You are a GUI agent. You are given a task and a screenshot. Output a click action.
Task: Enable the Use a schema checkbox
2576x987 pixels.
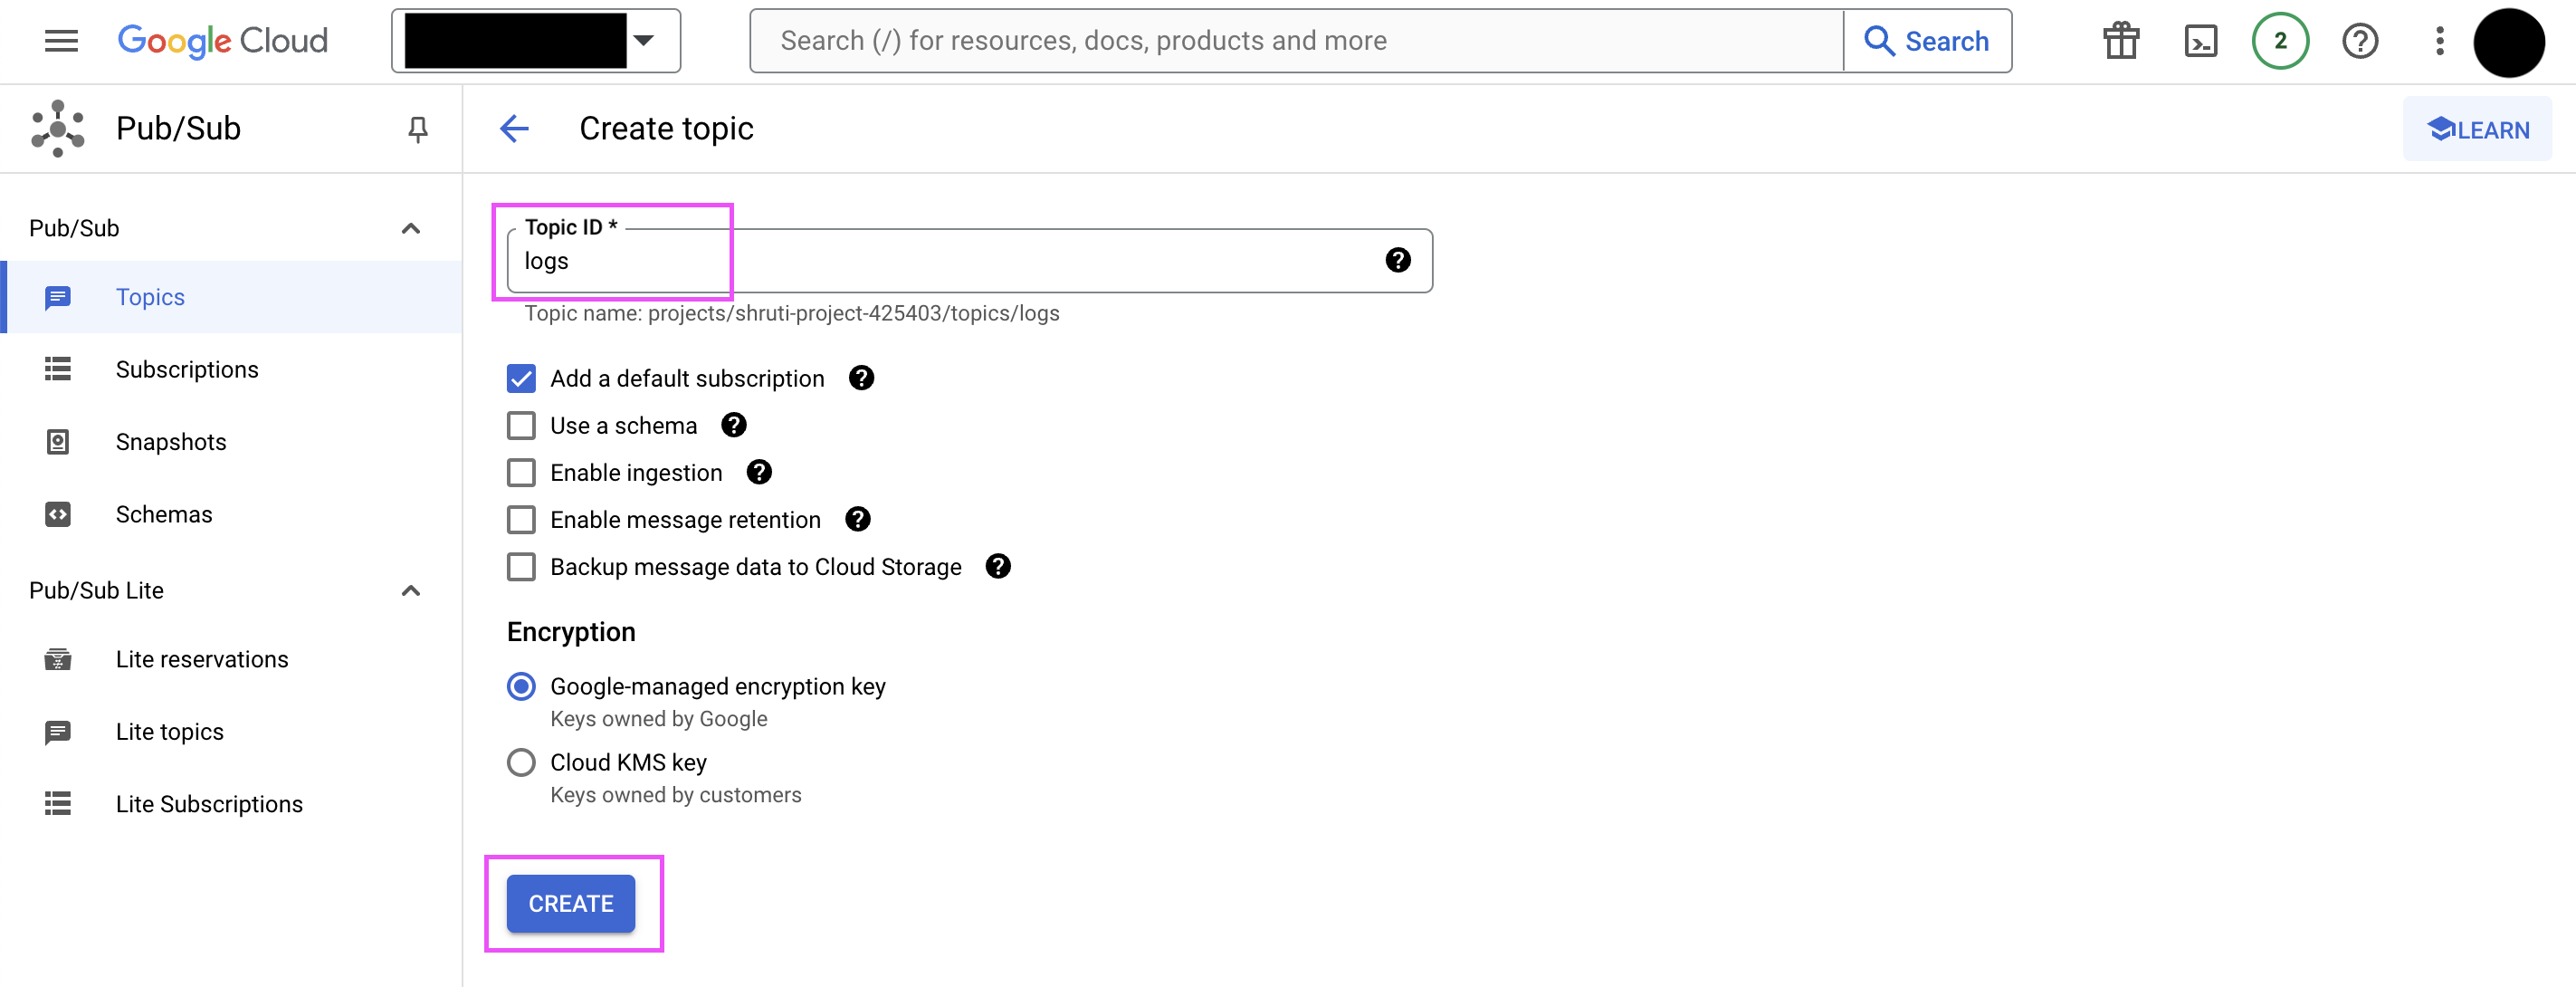521,426
